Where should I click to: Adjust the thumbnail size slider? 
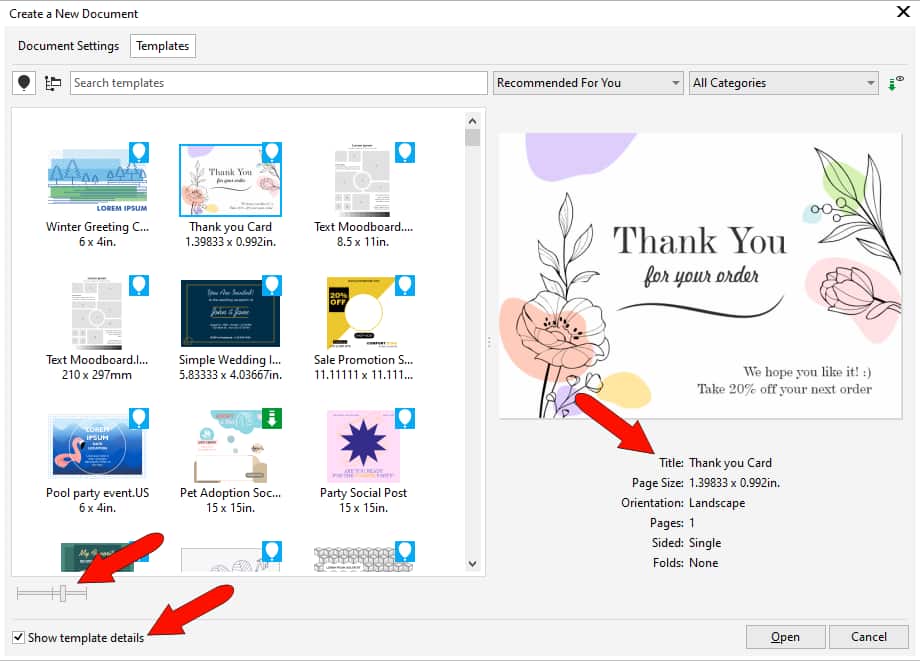click(61, 592)
